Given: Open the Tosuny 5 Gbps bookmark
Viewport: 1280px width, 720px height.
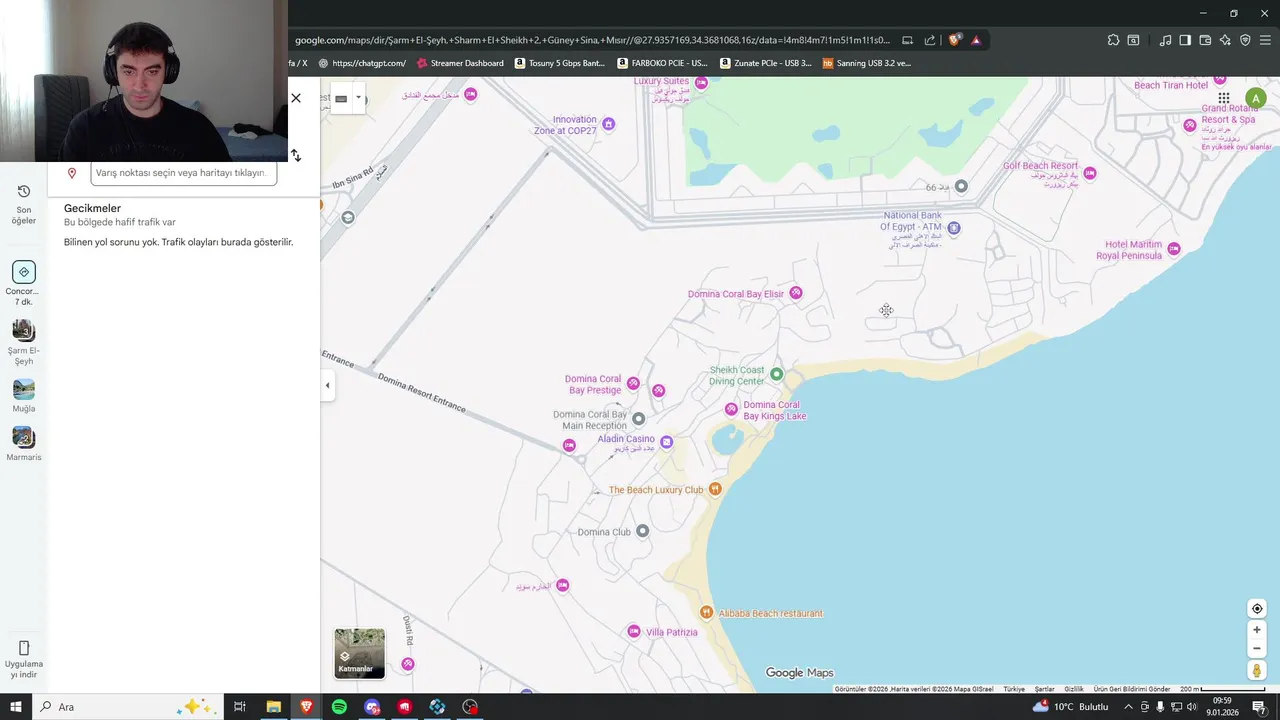Looking at the screenshot, I should click(x=560, y=63).
